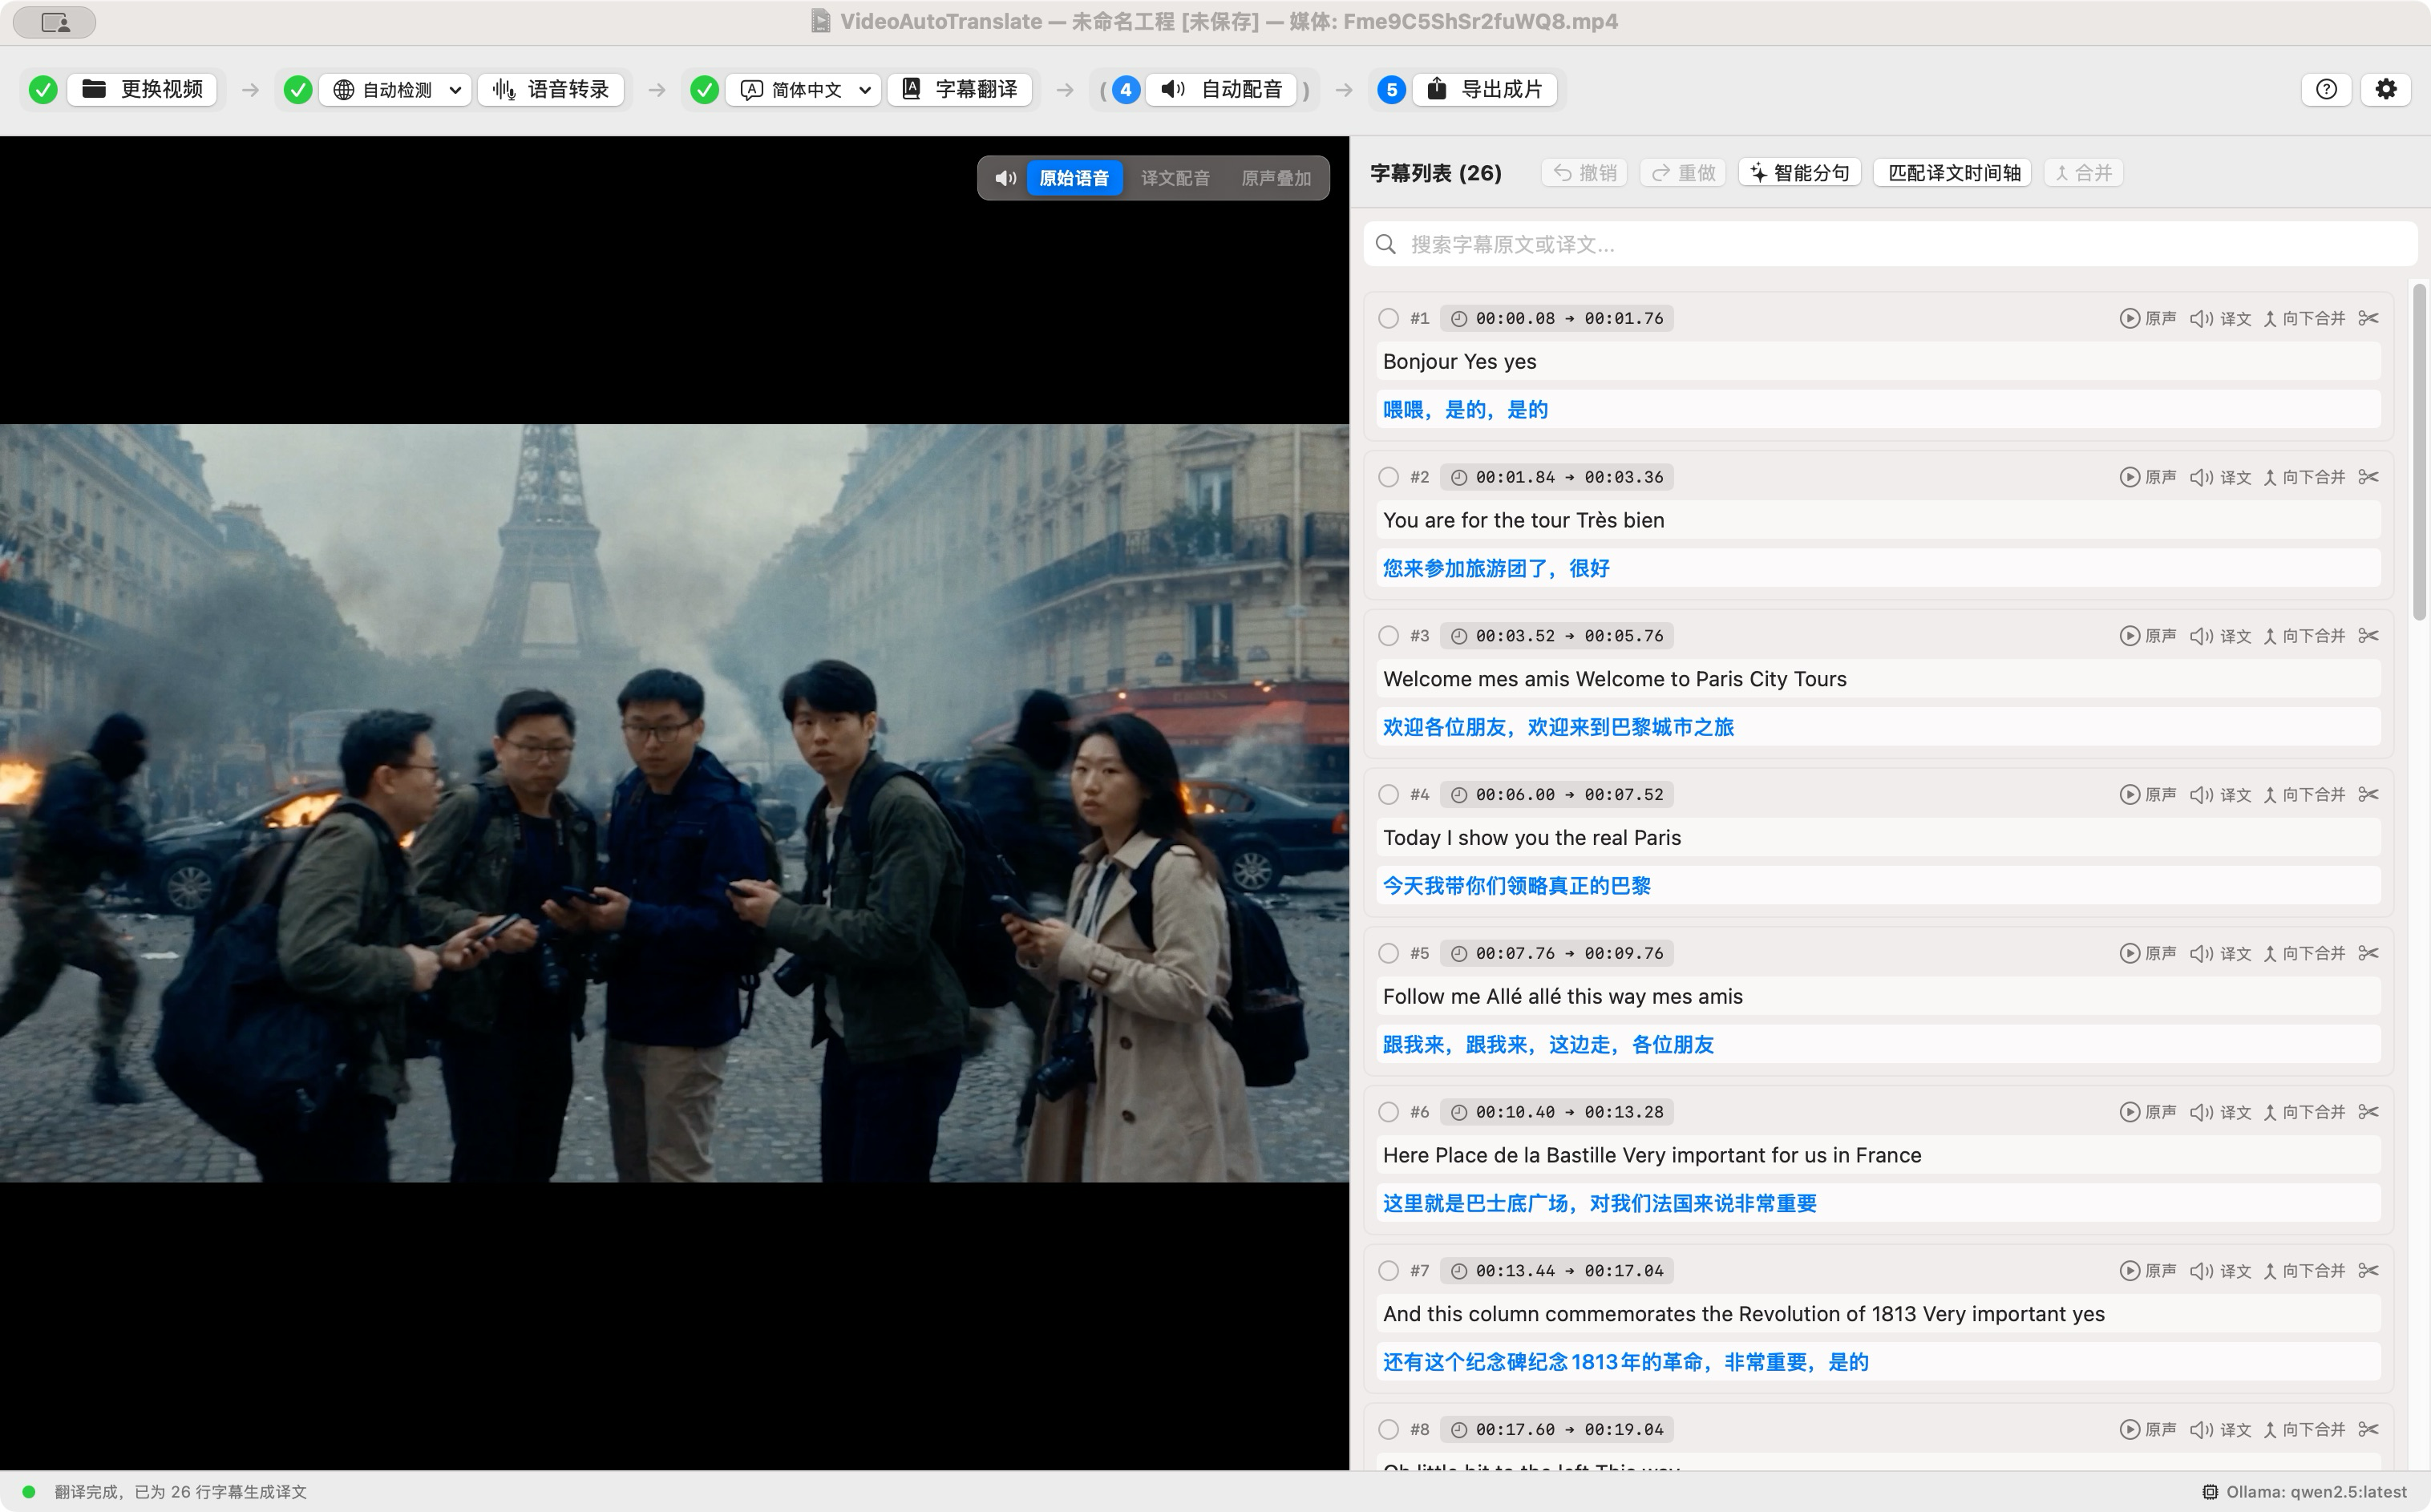
Task: Click the speaker icon in audio mode switcher
Action: point(1005,178)
